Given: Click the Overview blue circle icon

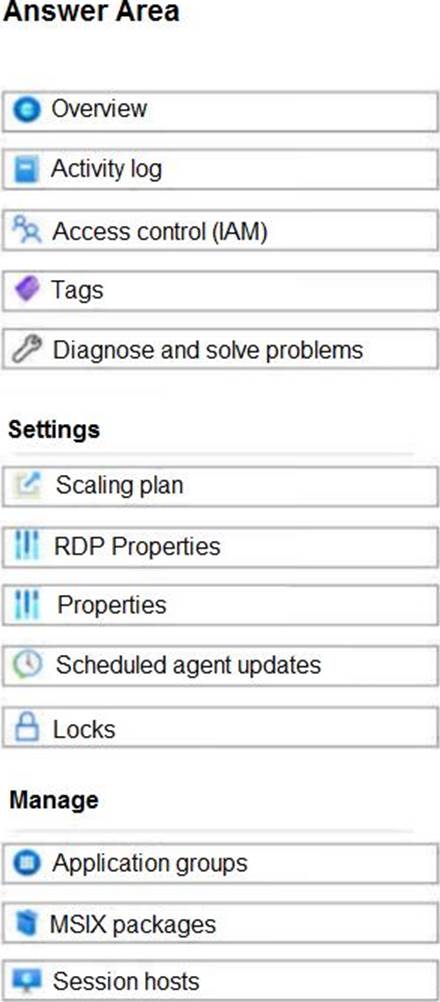Looking at the screenshot, I should point(26,110).
